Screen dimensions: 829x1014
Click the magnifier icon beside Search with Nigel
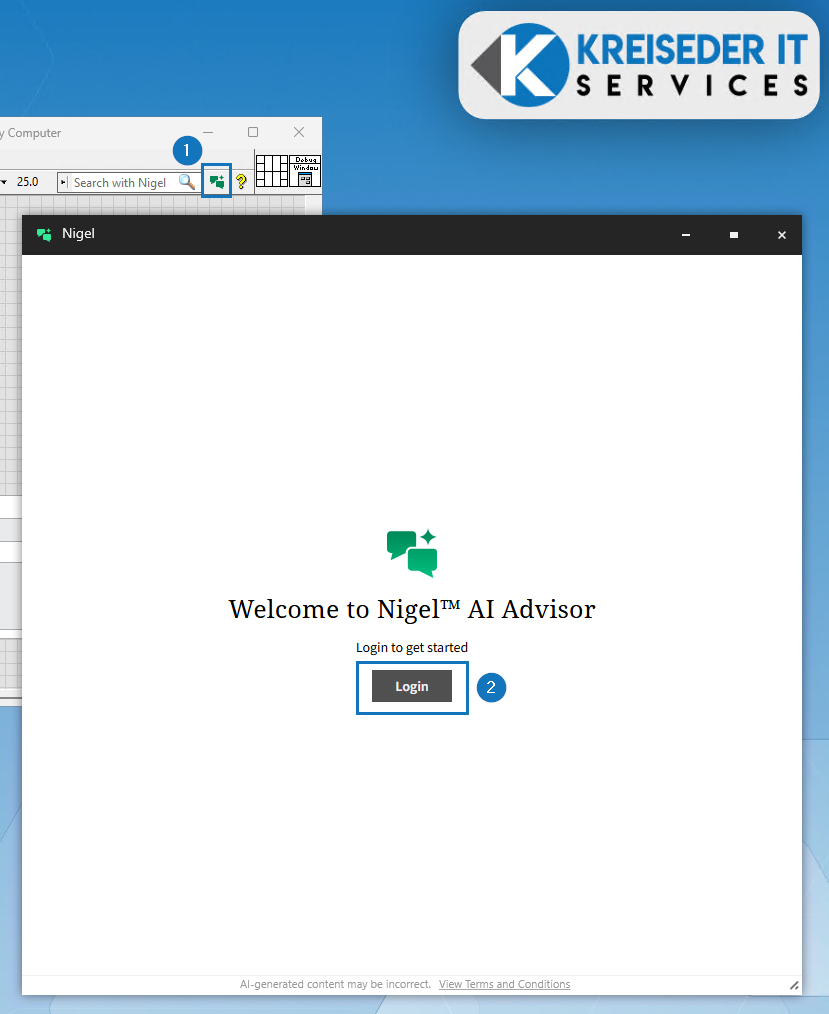coord(187,182)
